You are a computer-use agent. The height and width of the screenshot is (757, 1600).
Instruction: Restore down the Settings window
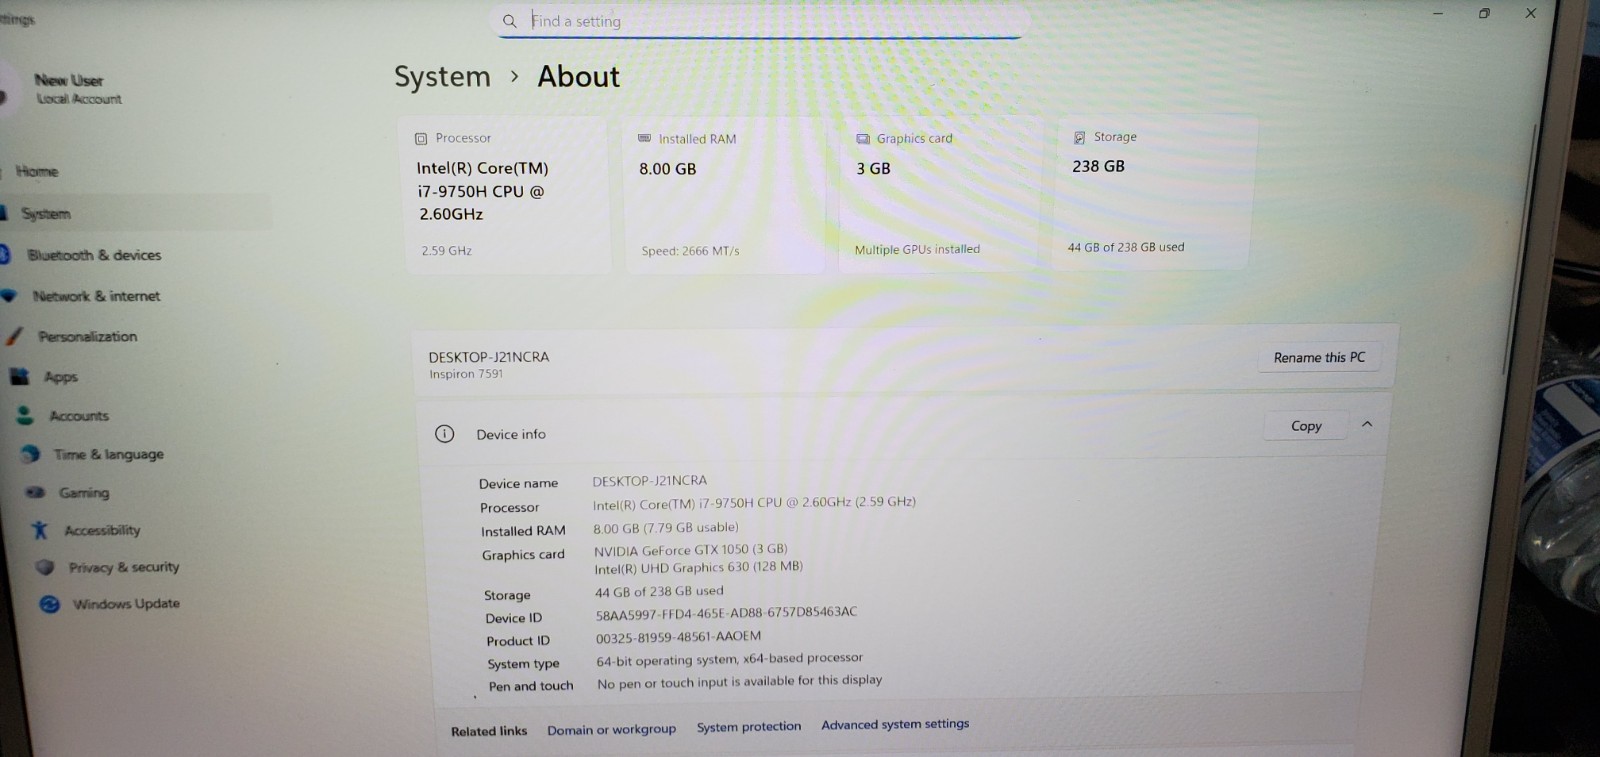(1484, 13)
